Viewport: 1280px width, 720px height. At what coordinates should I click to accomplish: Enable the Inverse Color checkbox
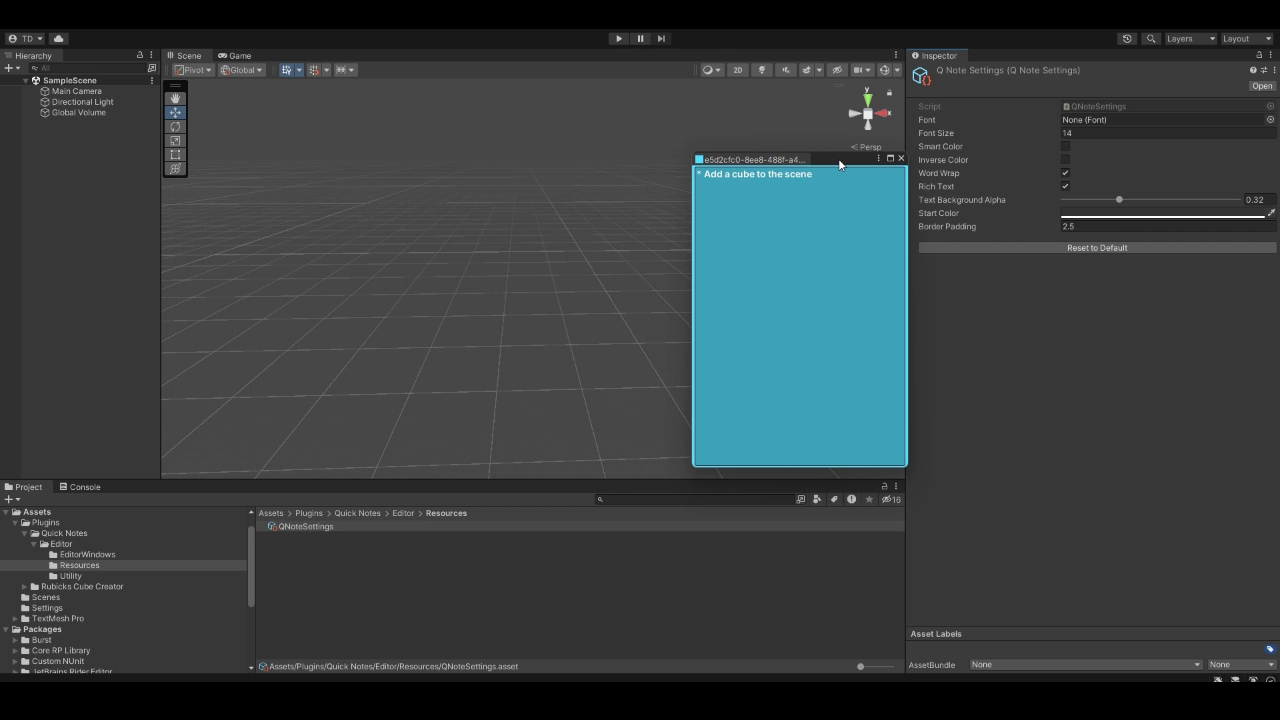(1065, 160)
